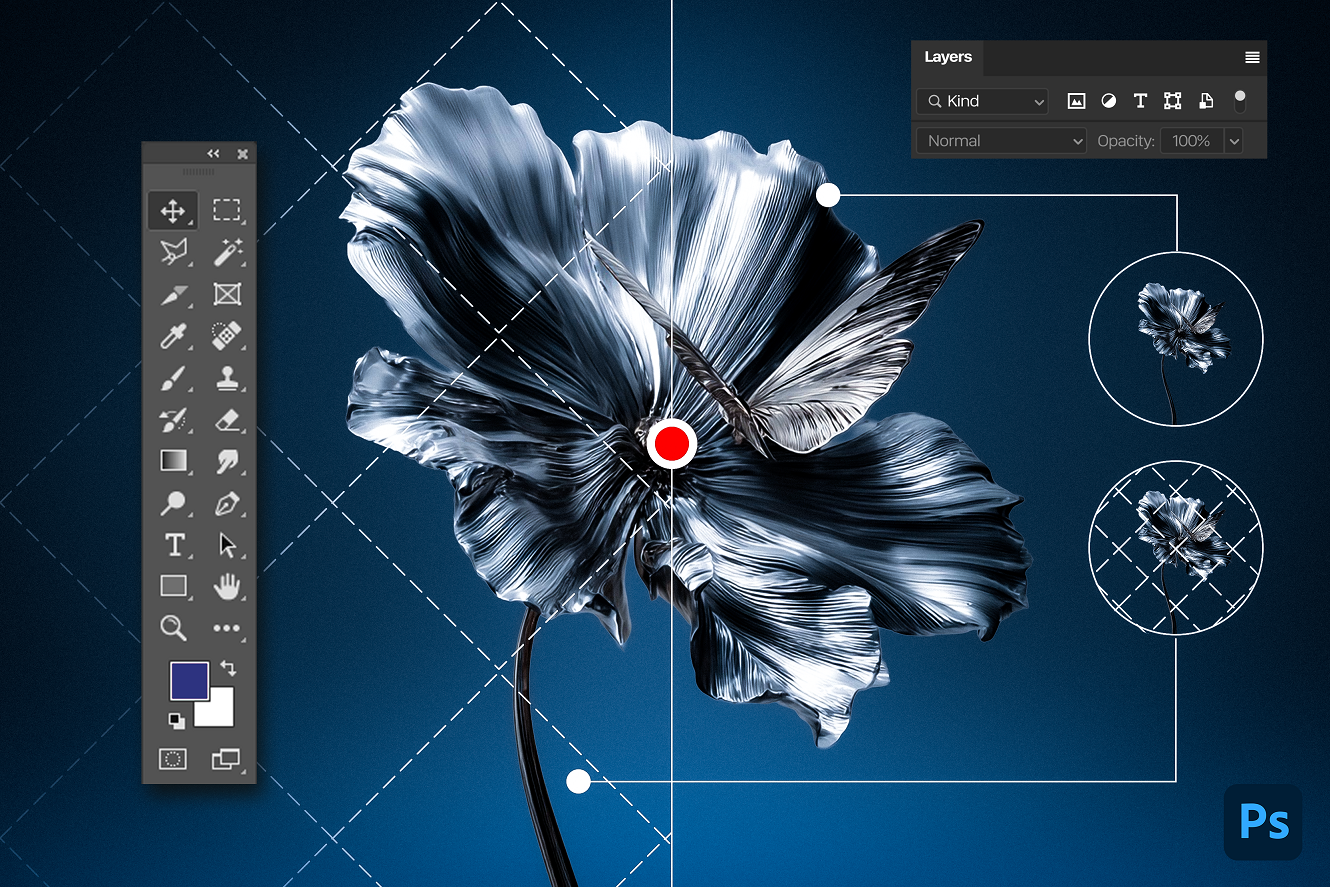Select the Magic Wand tool
Viewport: 1330px width, 887px height.
pyautogui.click(x=228, y=252)
